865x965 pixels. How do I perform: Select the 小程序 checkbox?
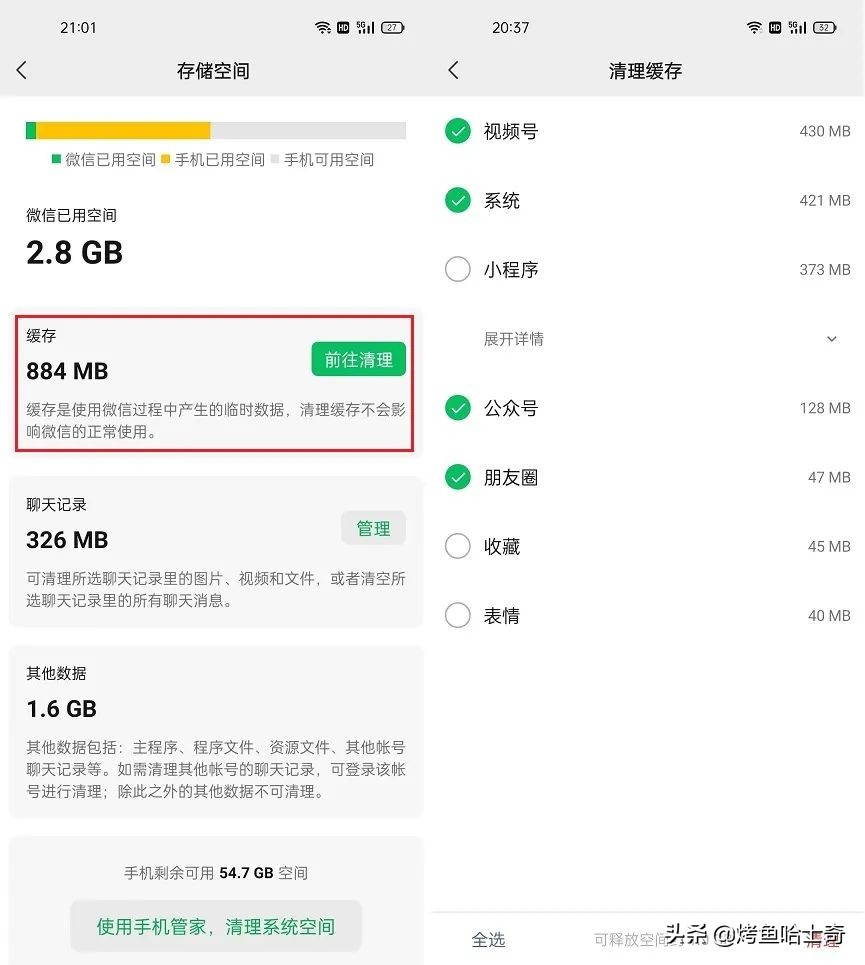(457, 269)
